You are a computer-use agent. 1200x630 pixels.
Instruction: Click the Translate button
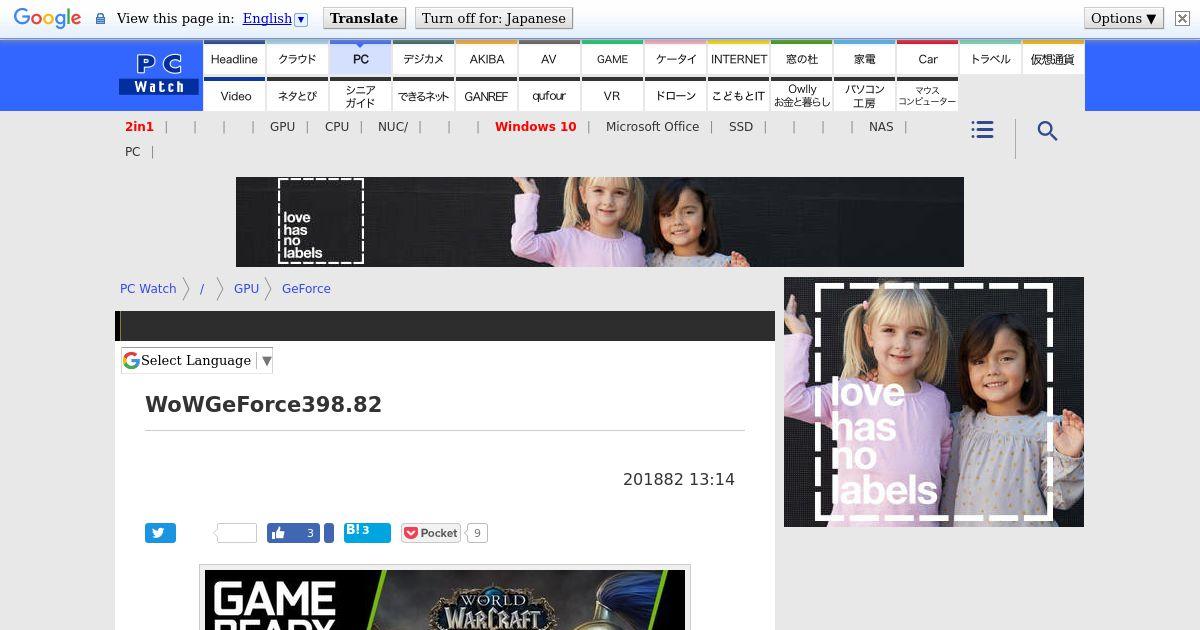click(364, 18)
